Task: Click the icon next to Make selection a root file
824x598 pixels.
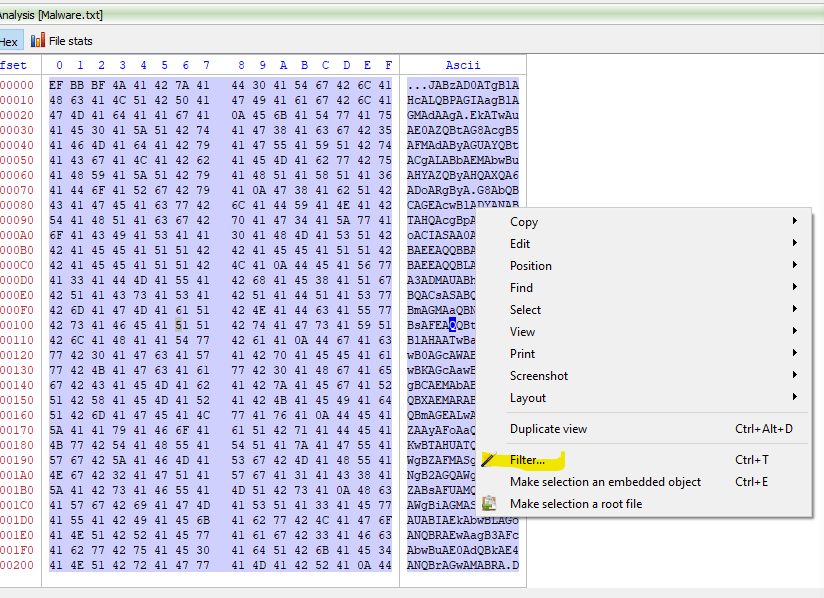Action: coord(489,504)
